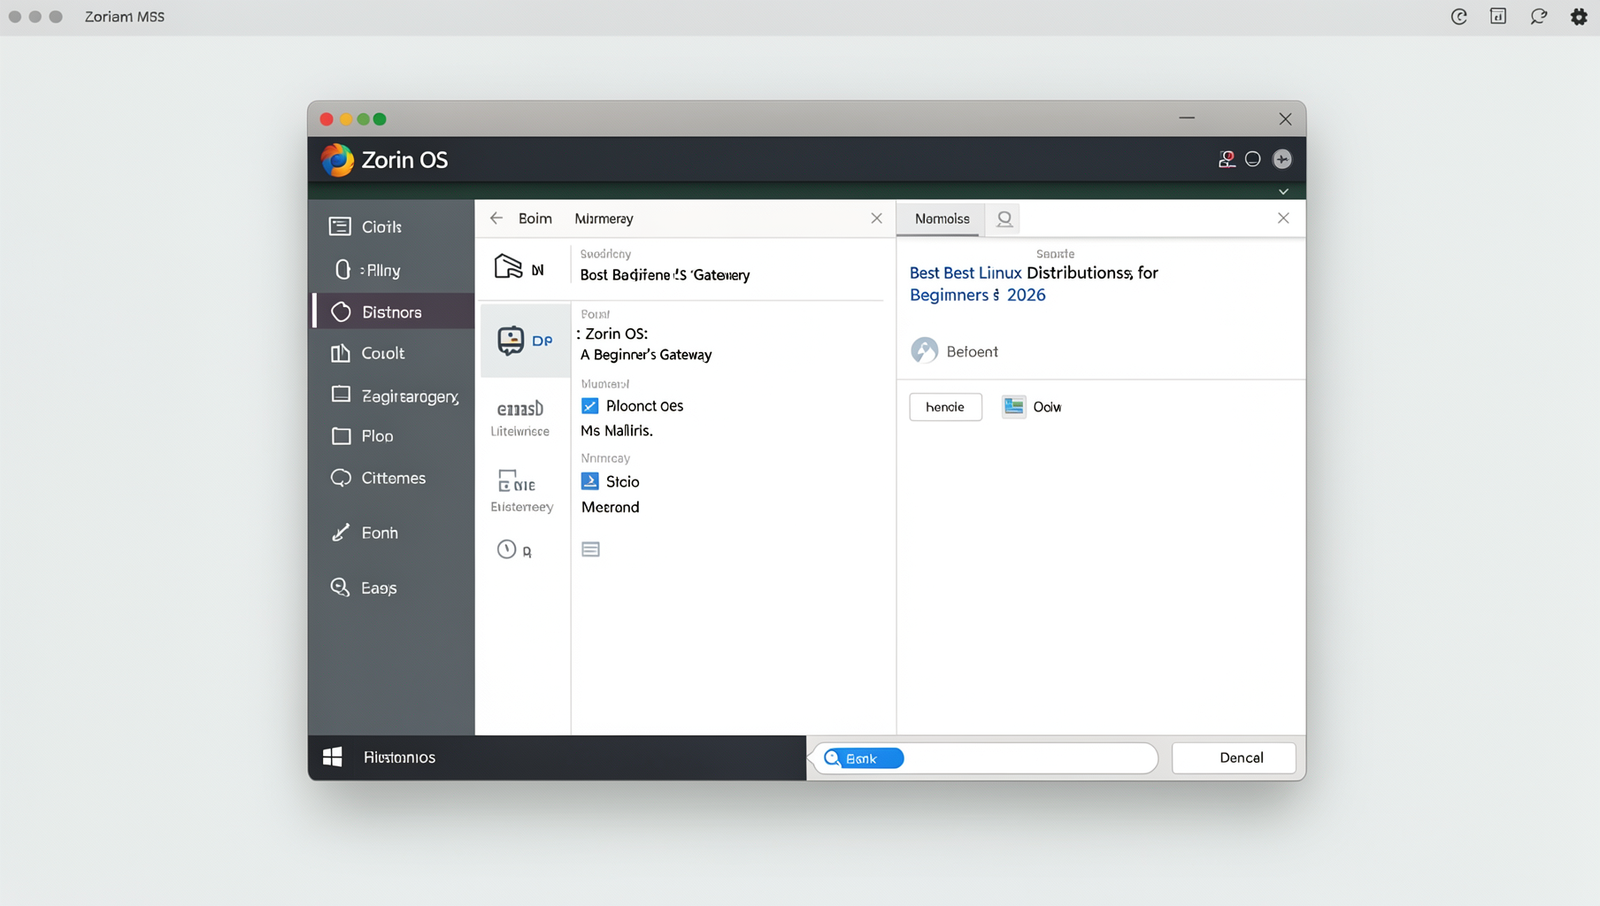Open 'Best Best Linux Distributionss' link
Screen dimensions: 1600x906
coord(1034,284)
